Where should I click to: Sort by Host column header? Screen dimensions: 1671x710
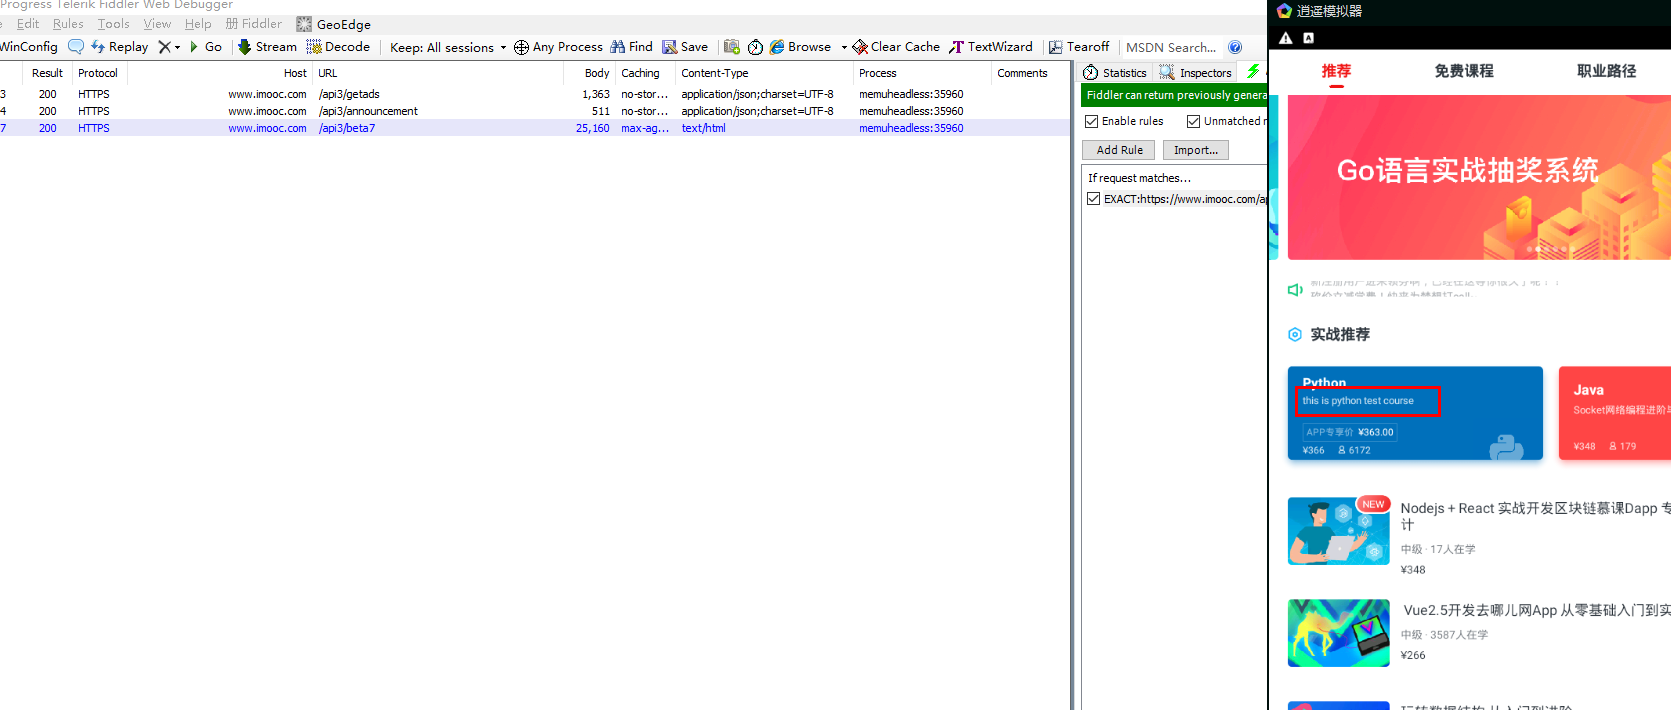click(x=220, y=73)
